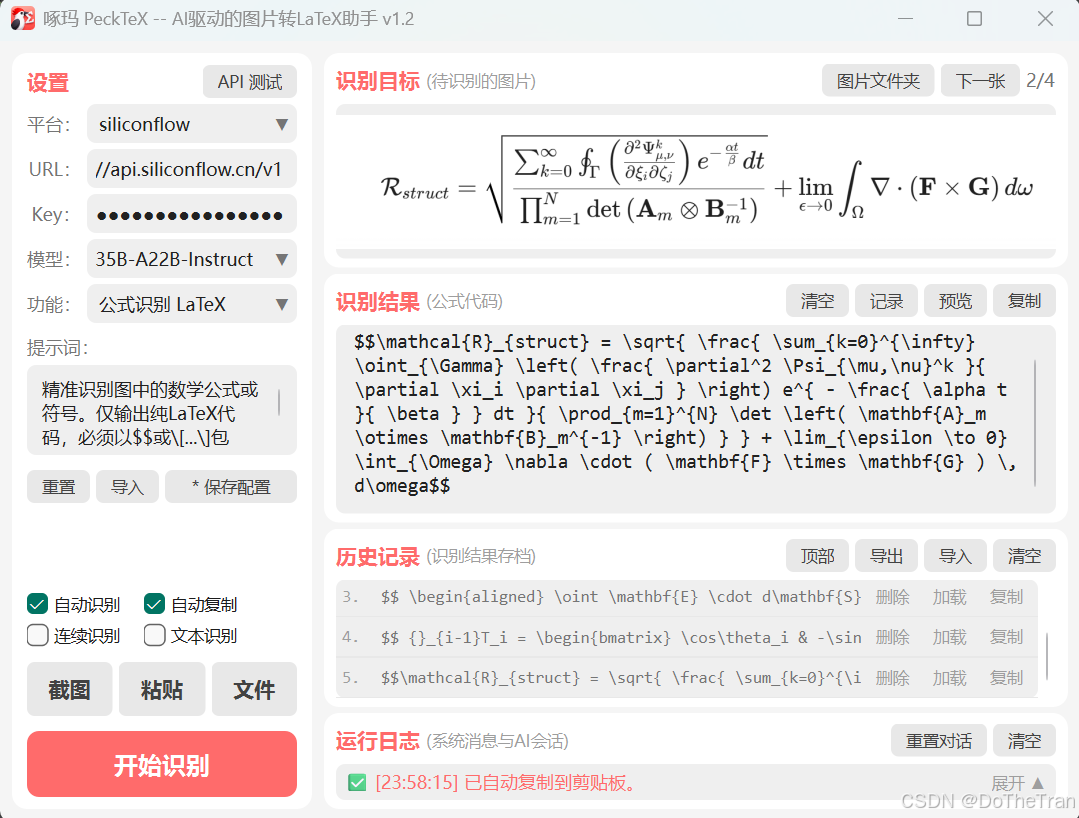Click the green checkmark log status icon
1079x818 pixels.
pyautogui.click(x=357, y=783)
